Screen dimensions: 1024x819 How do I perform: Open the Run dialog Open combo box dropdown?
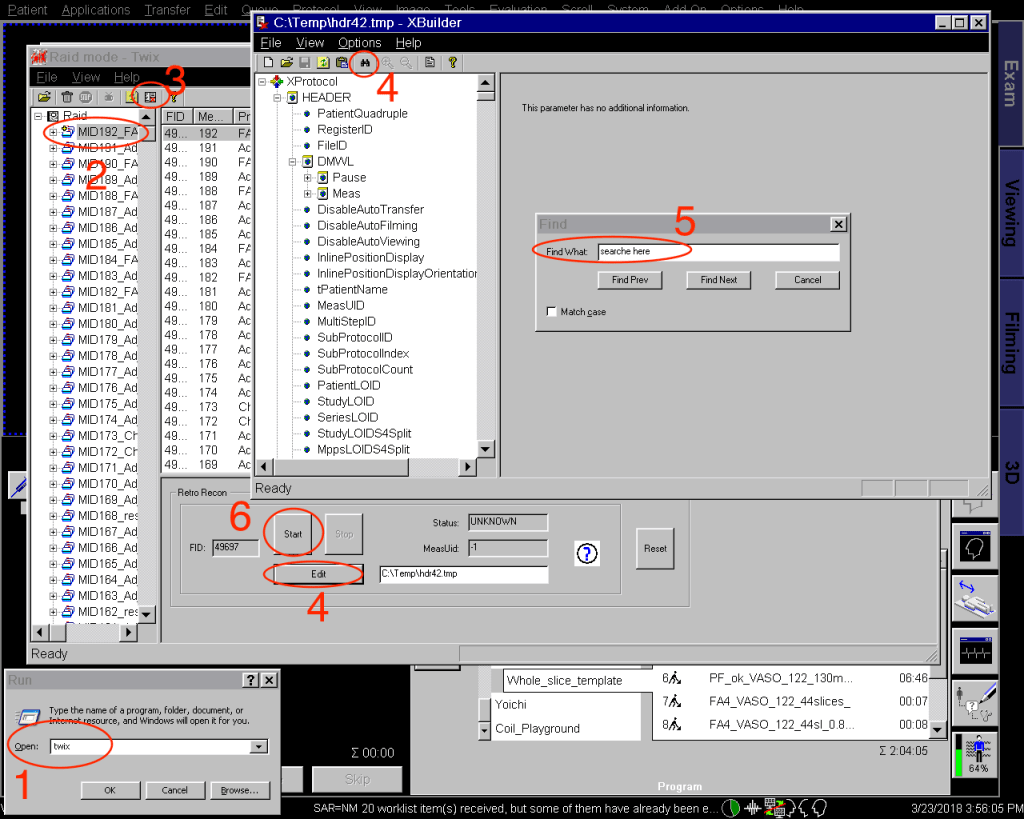[x=259, y=746]
